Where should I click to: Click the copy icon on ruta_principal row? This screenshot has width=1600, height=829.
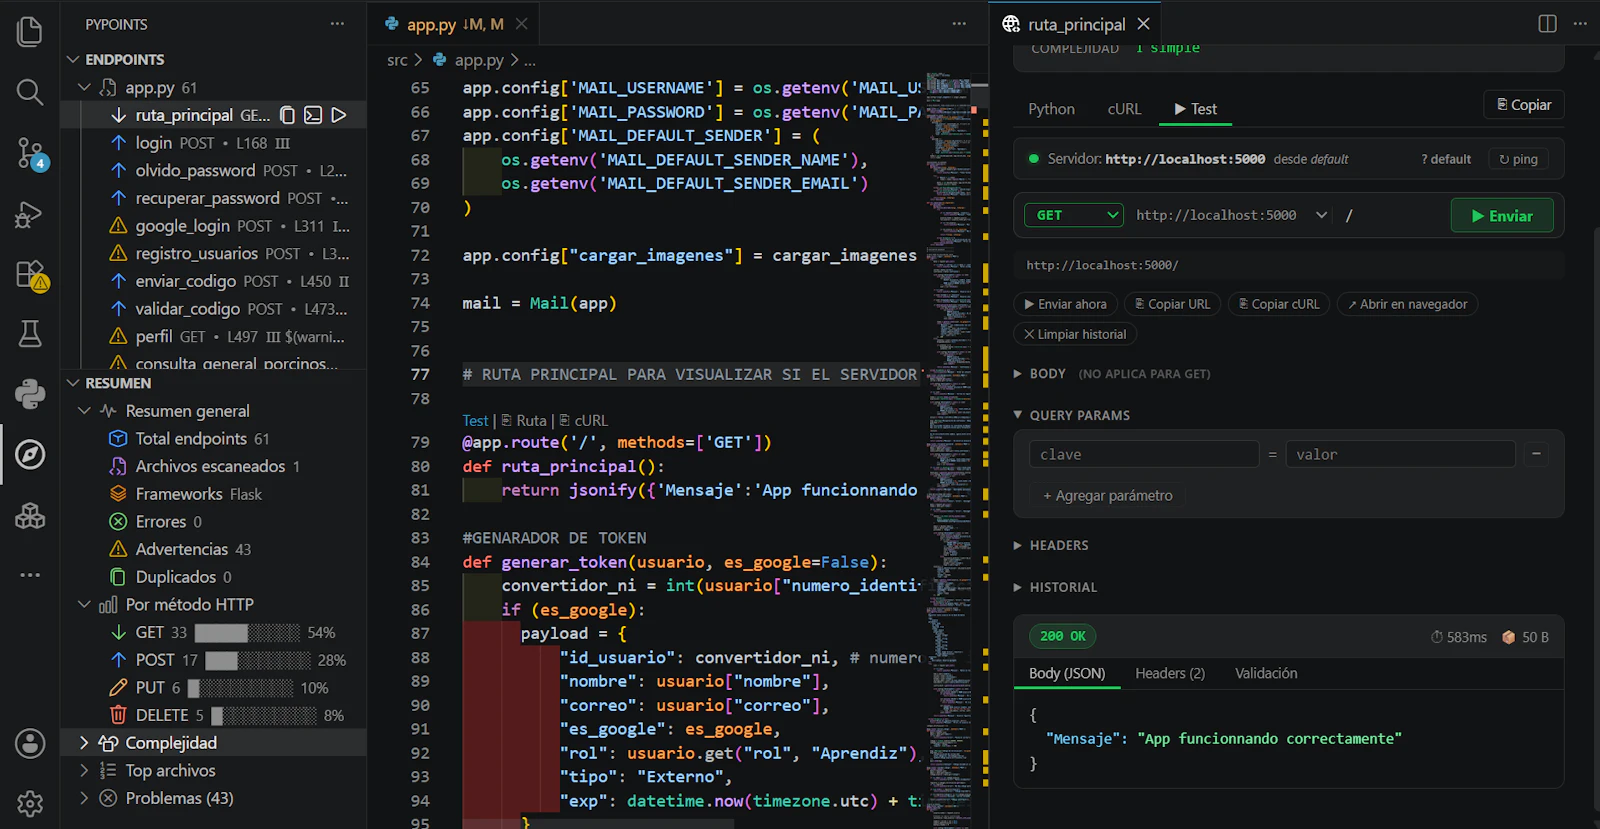coord(287,115)
